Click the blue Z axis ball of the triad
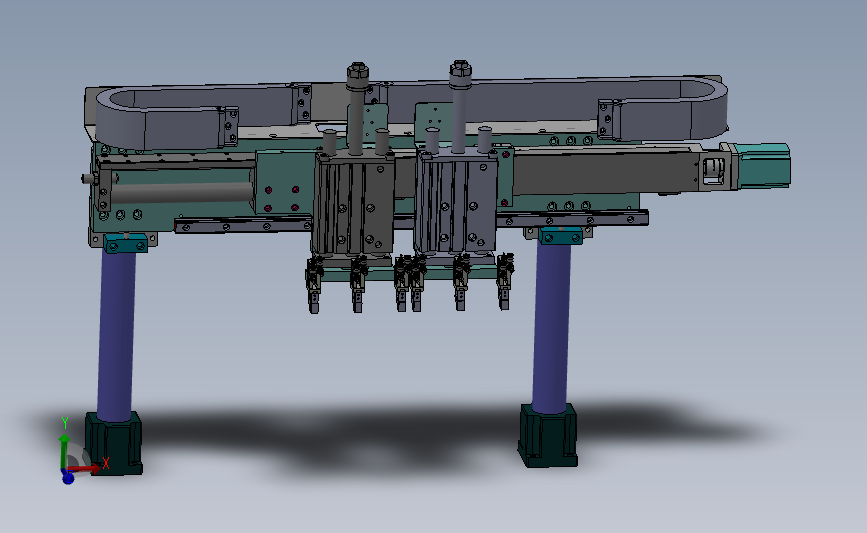 [x=68, y=478]
